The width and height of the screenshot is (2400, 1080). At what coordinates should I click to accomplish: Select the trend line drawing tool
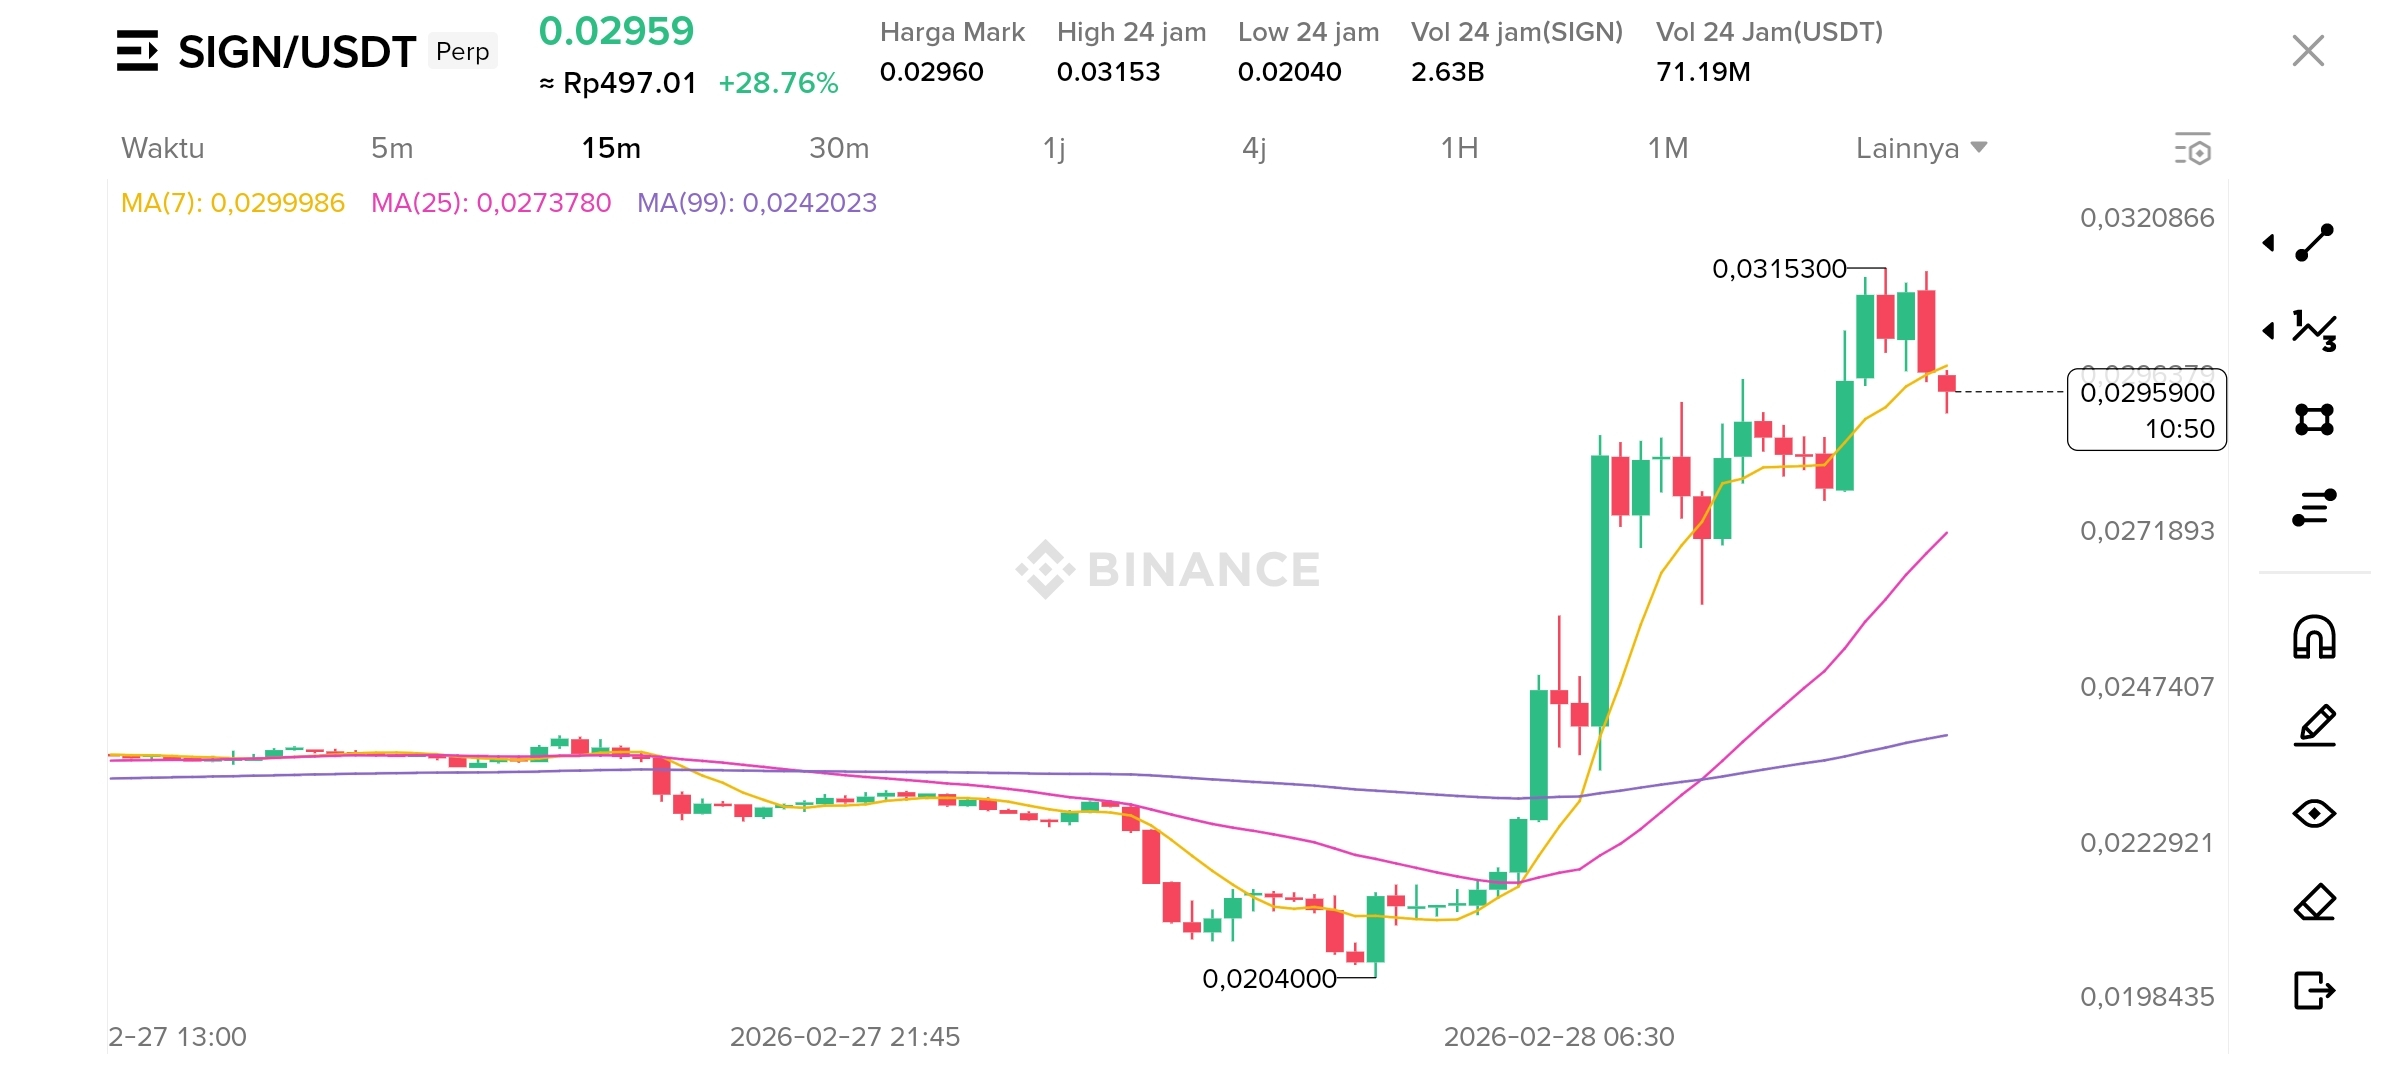pyautogui.click(x=2314, y=243)
